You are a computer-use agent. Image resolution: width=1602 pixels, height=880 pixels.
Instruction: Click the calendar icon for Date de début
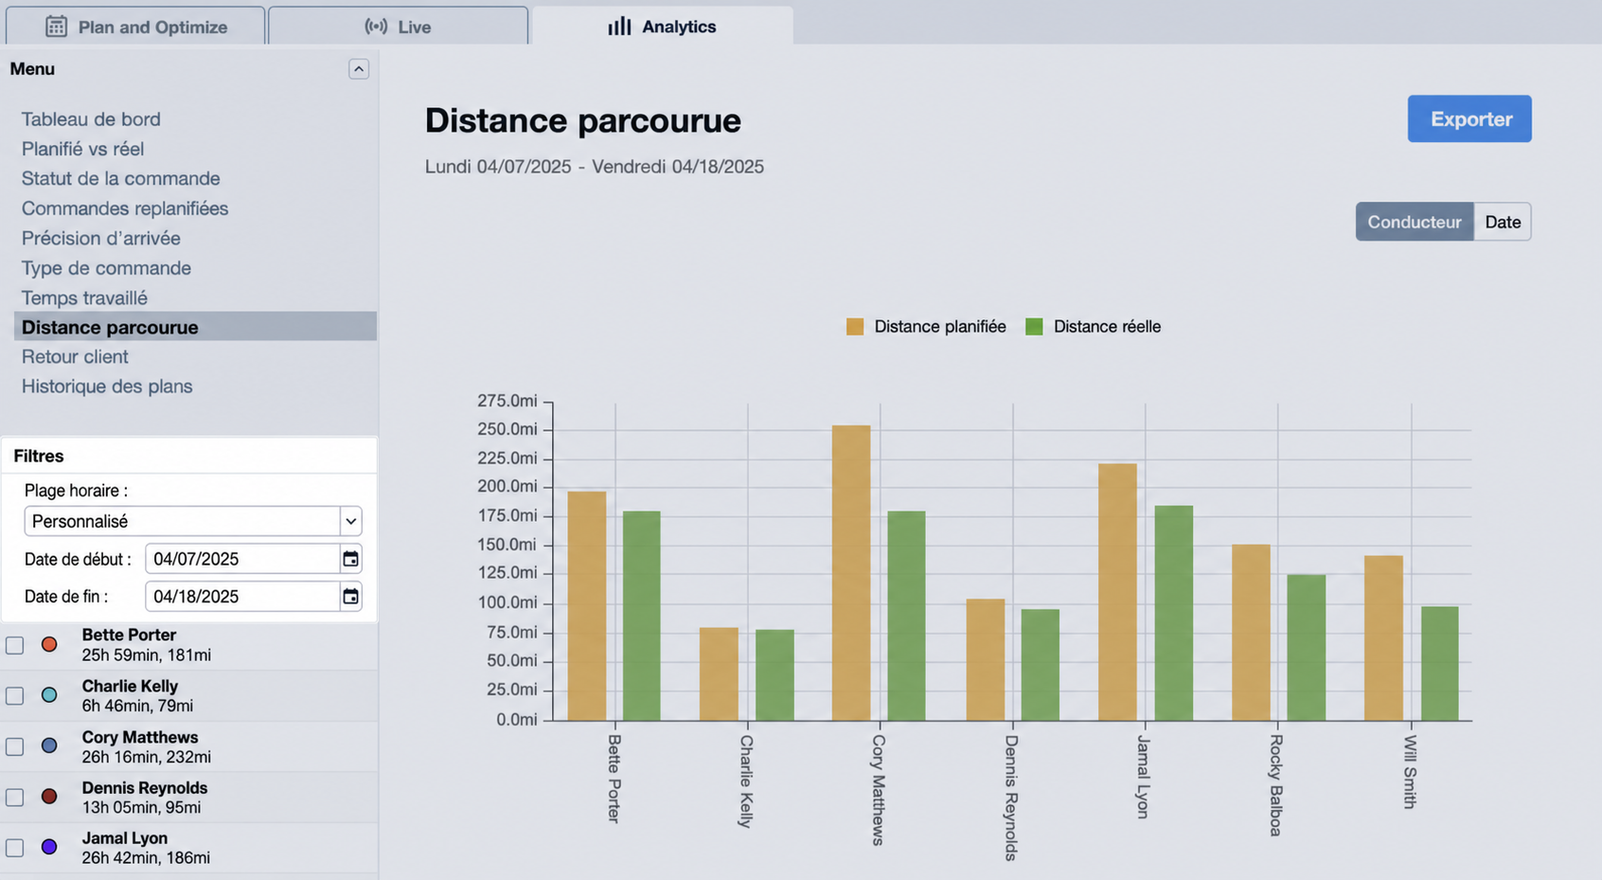(x=350, y=559)
